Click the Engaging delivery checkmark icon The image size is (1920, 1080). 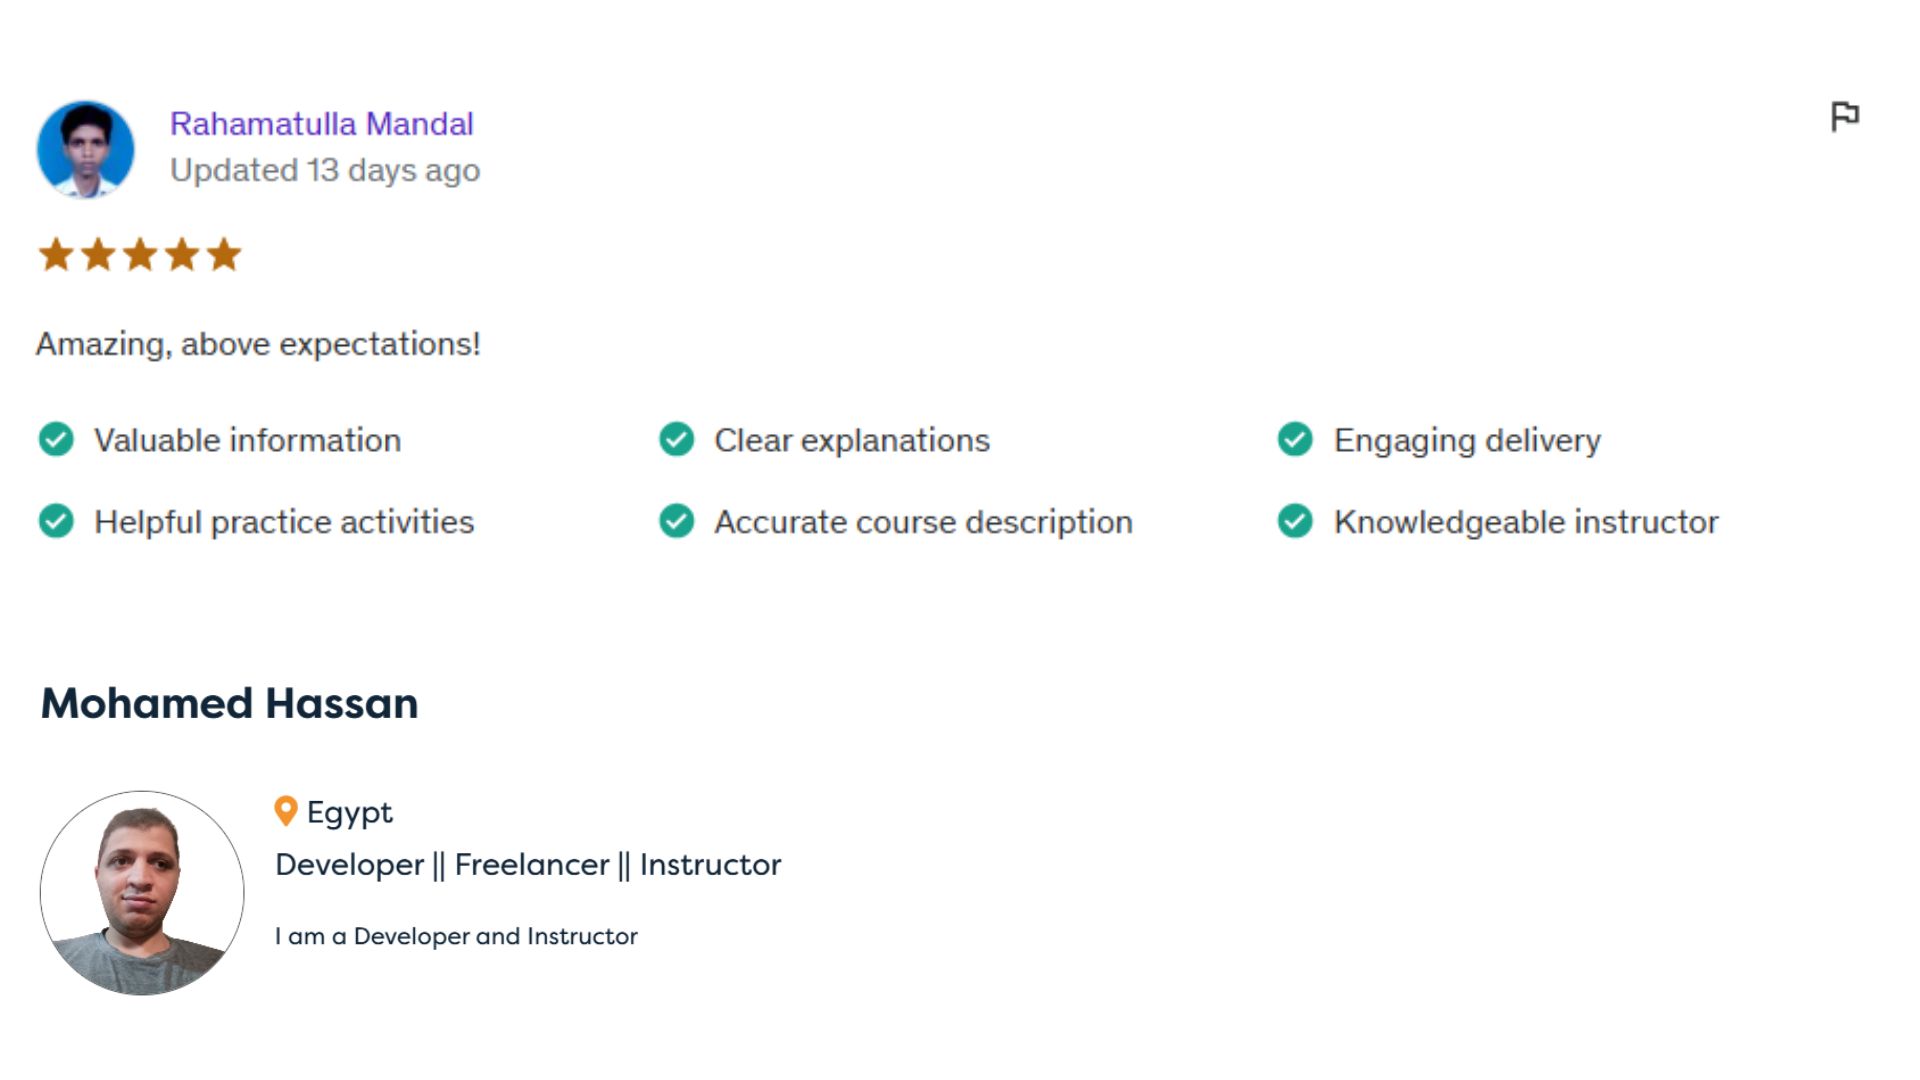point(1296,439)
